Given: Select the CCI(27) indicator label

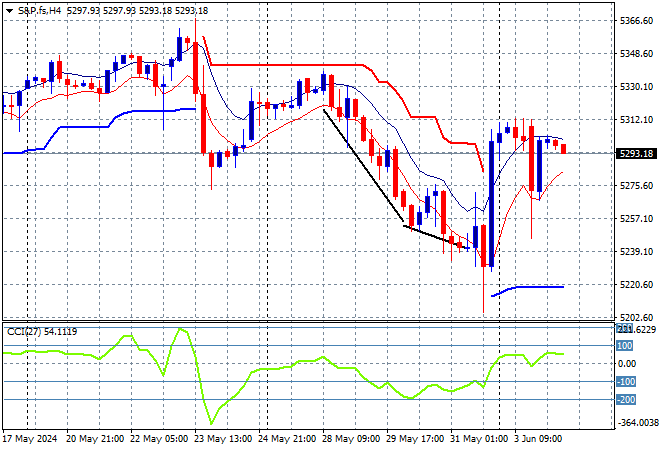Looking at the screenshot, I should pyautogui.click(x=24, y=332).
